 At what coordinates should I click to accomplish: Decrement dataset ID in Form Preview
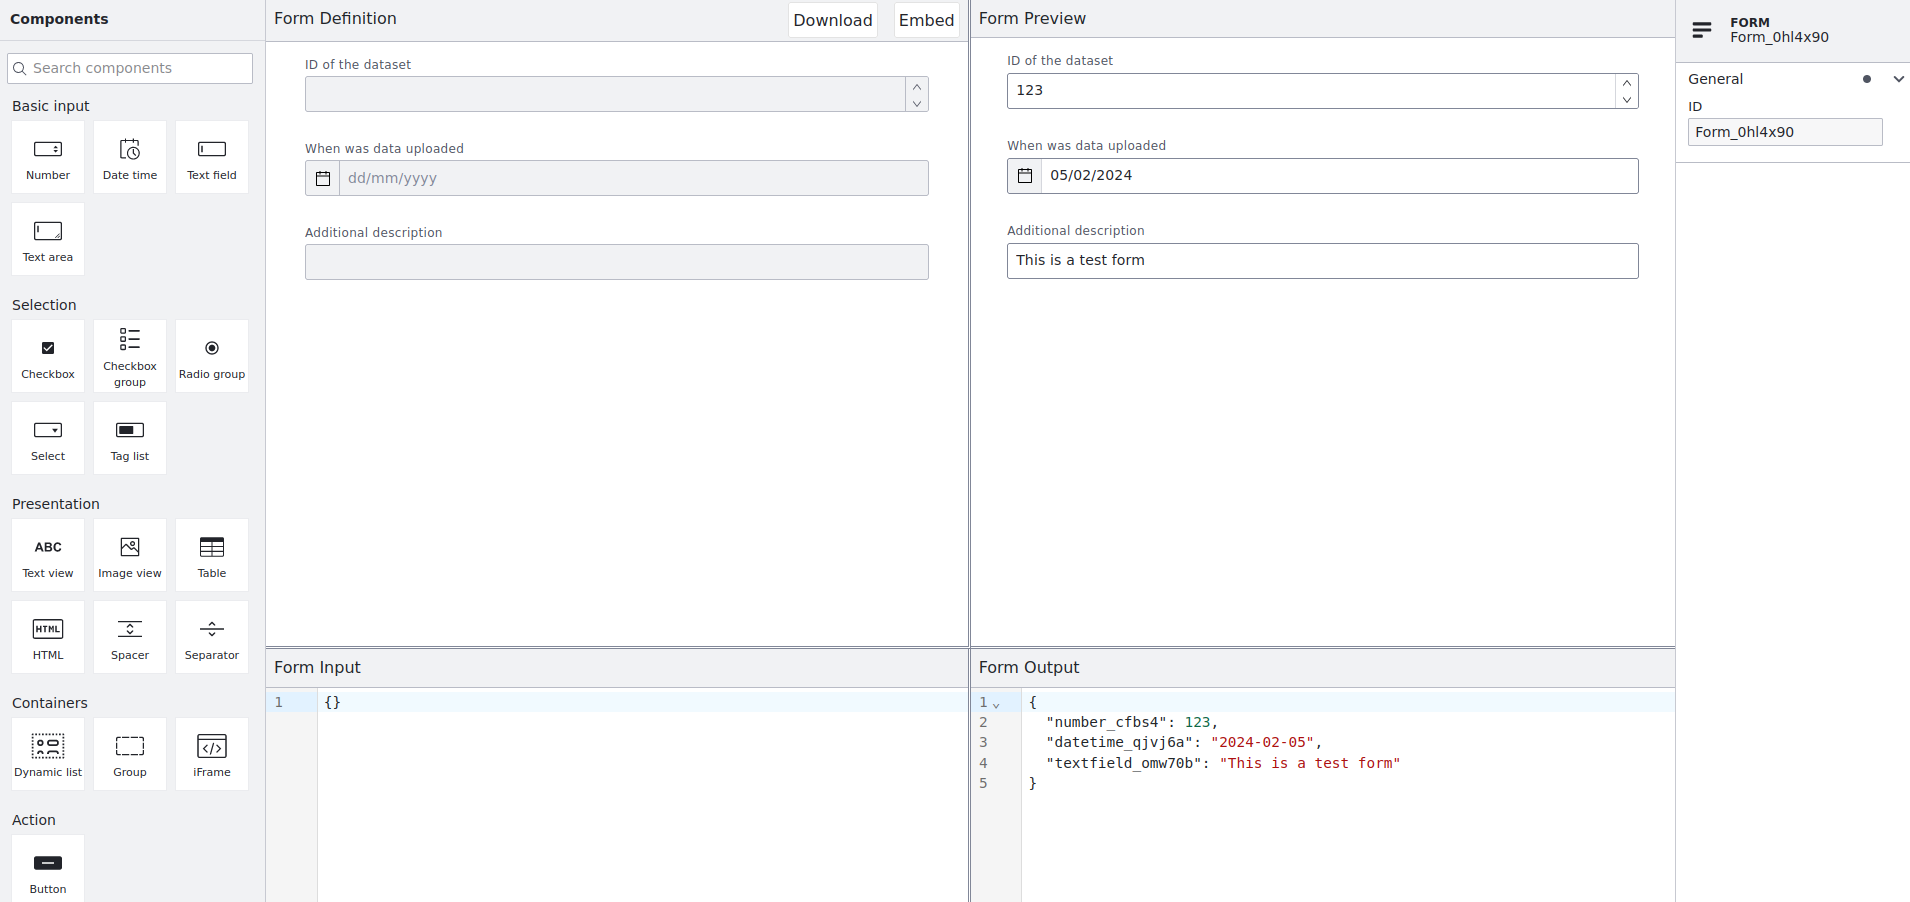click(1627, 100)
